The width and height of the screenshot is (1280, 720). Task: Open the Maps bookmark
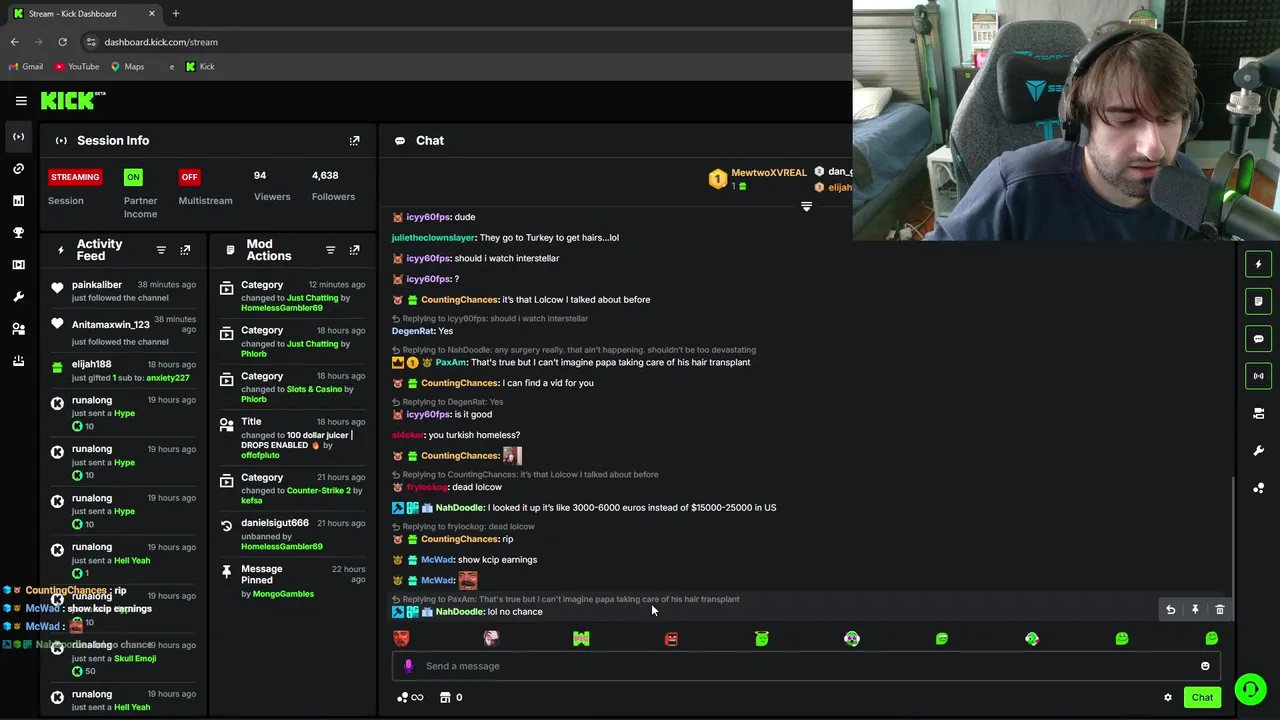(127, 67)
